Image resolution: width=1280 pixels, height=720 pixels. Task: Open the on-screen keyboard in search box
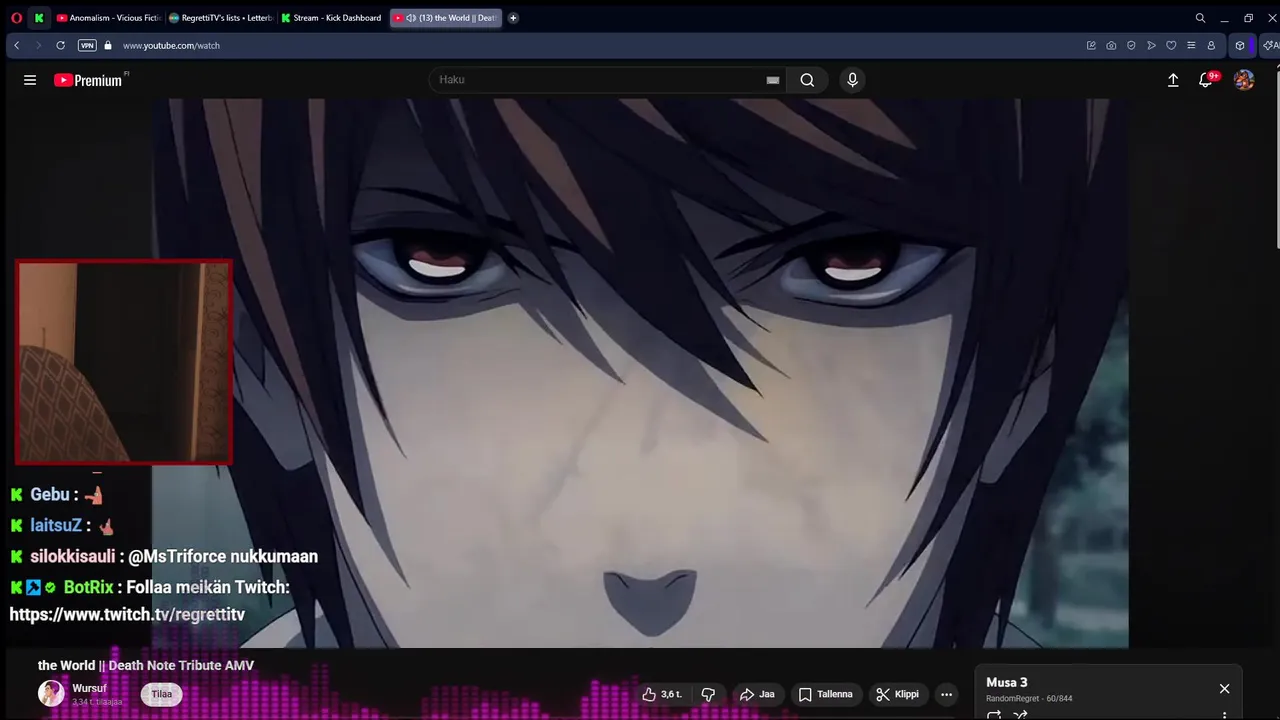click(x=773, y=80)
